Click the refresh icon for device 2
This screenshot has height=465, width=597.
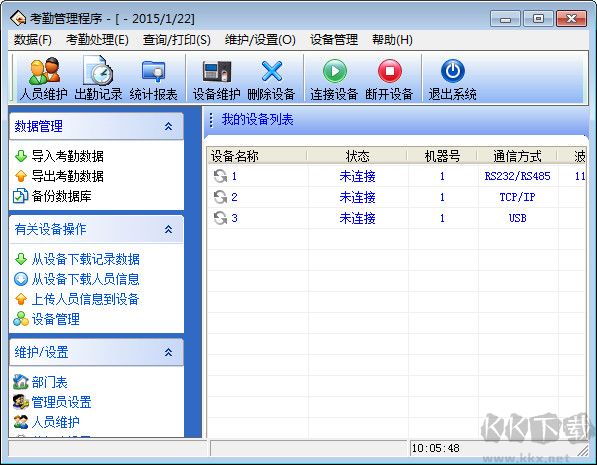(x=220, y=197)
